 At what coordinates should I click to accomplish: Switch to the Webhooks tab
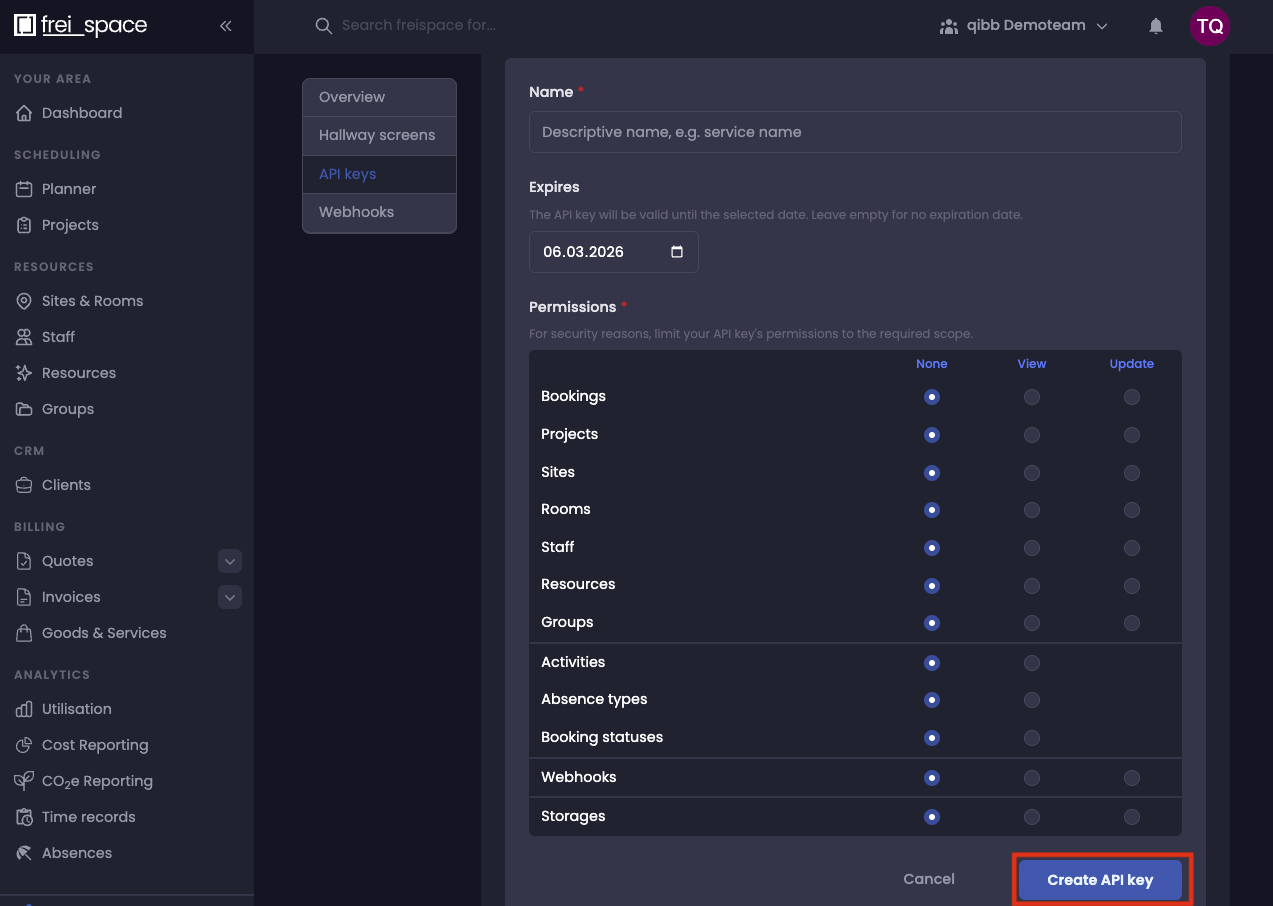coord(356,212)
